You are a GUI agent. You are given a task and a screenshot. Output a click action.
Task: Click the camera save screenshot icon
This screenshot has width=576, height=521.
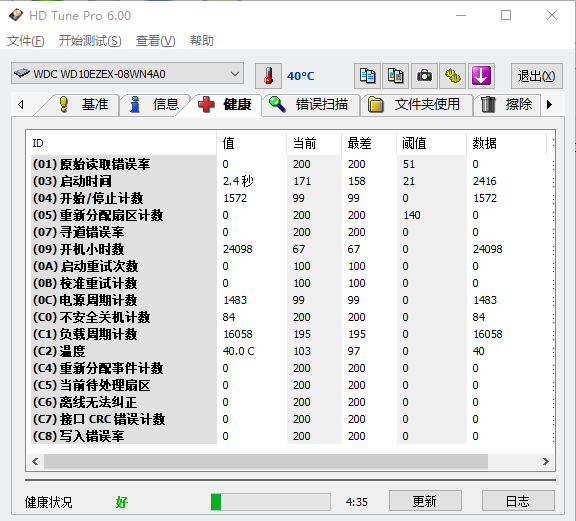[424, 76]
